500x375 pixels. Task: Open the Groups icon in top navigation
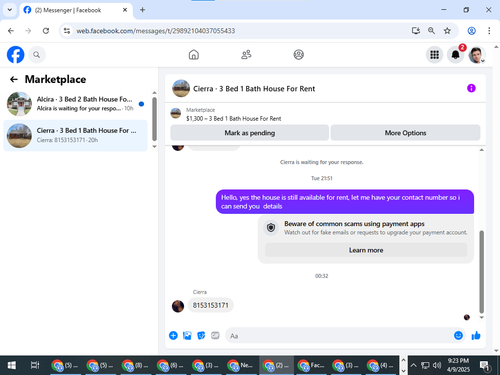[x=298, y=55]
